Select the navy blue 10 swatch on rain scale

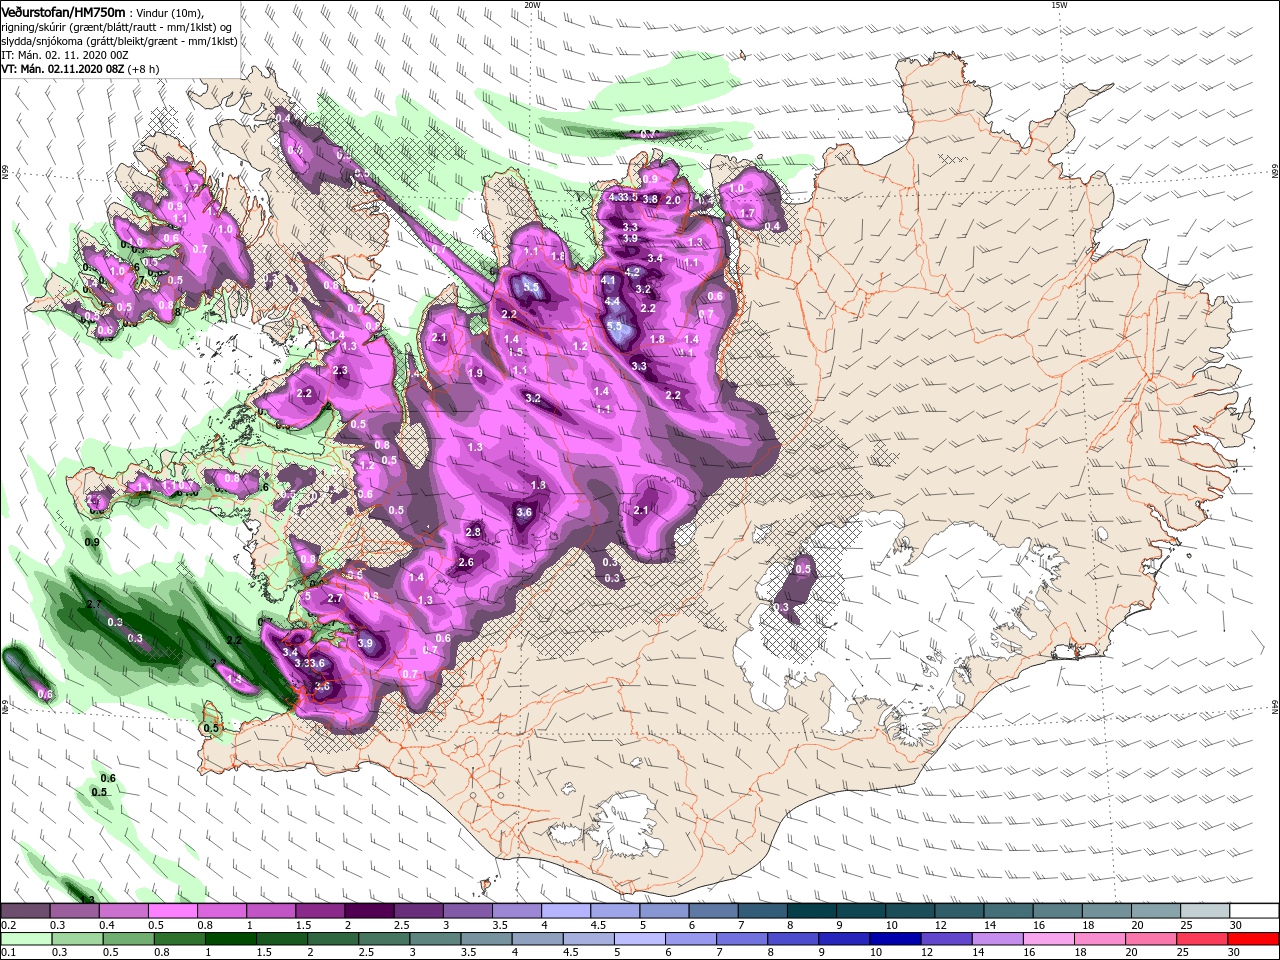point(894,939)
